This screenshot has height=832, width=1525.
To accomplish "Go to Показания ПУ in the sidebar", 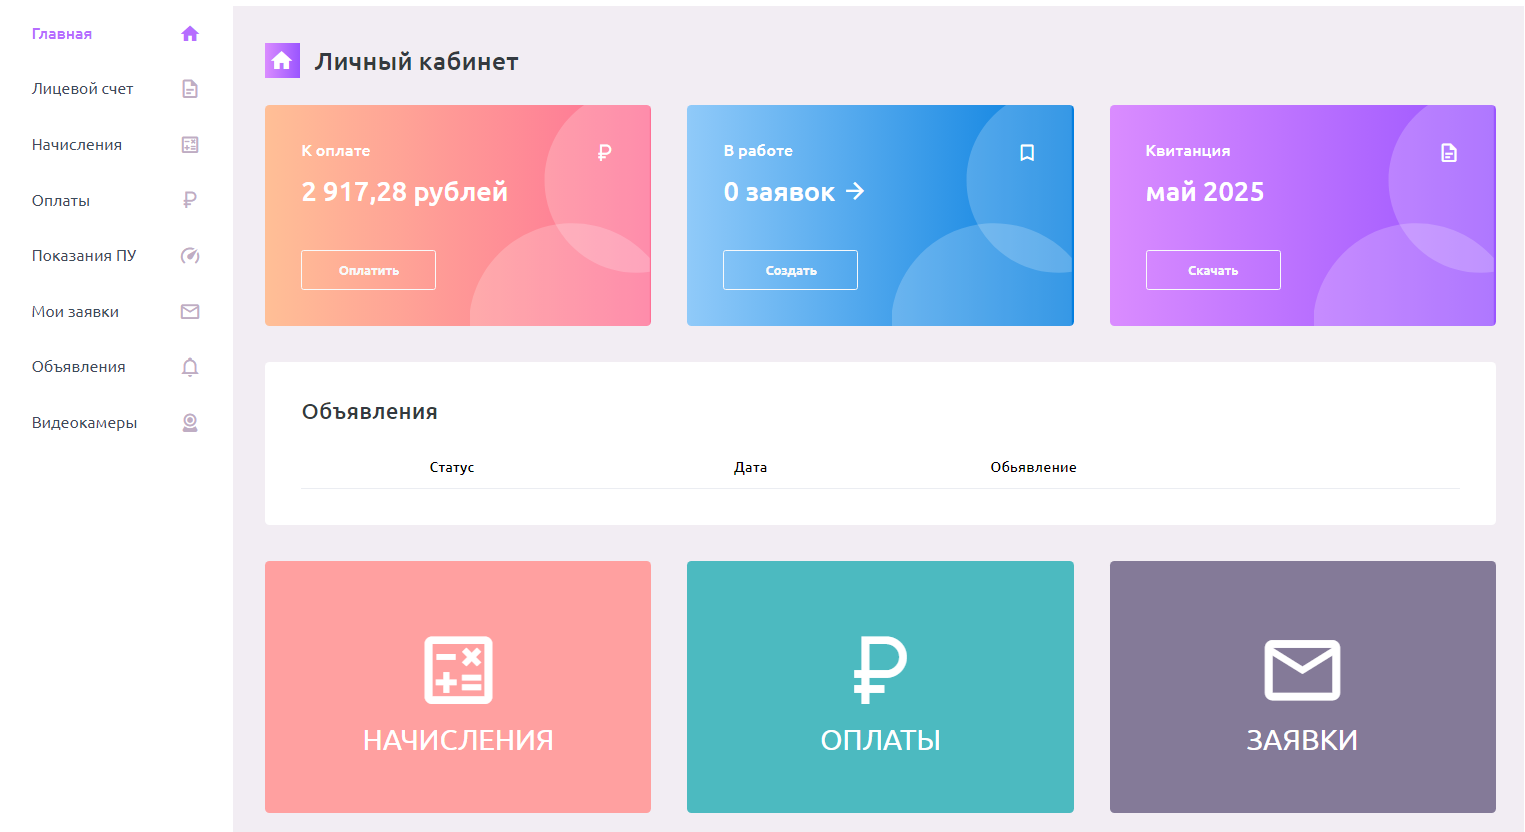I will [x=84, y=256].
